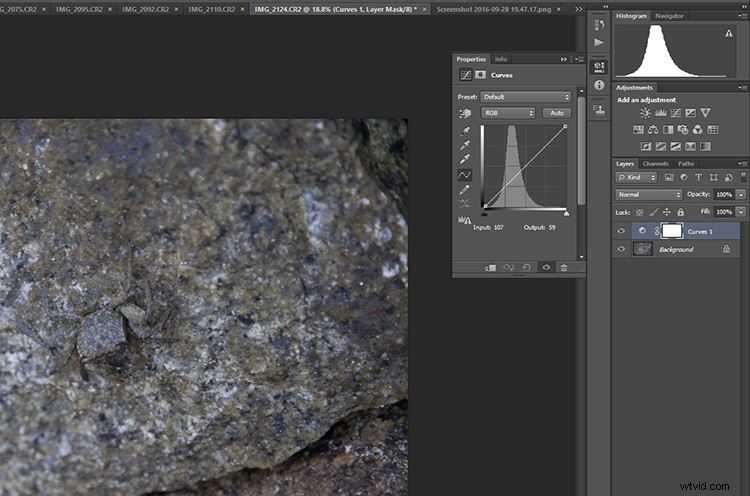
Task: Select the black point eyedropper in Curves
Action: coord(464,131)
